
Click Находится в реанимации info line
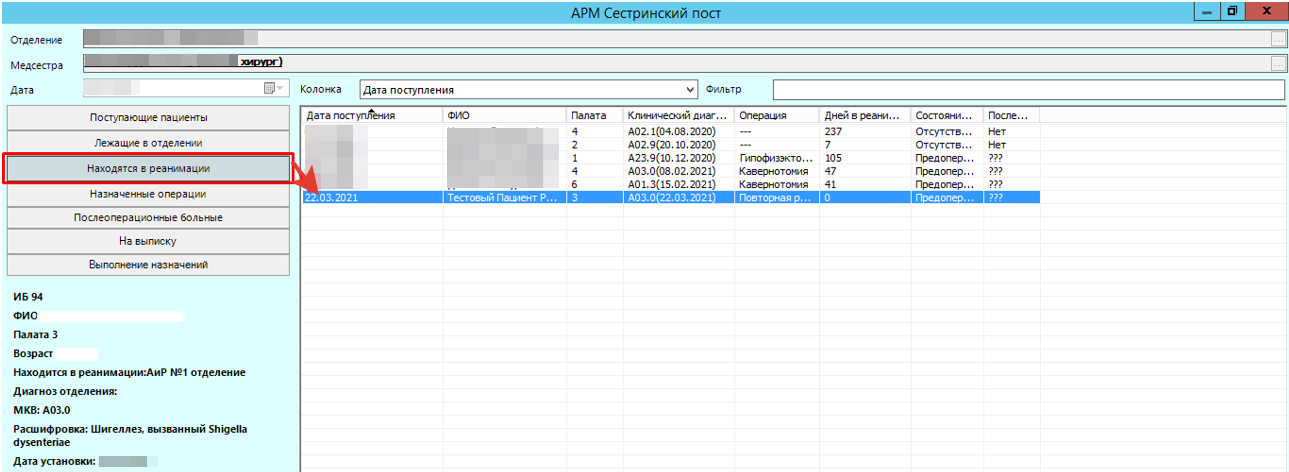(129, 372)
